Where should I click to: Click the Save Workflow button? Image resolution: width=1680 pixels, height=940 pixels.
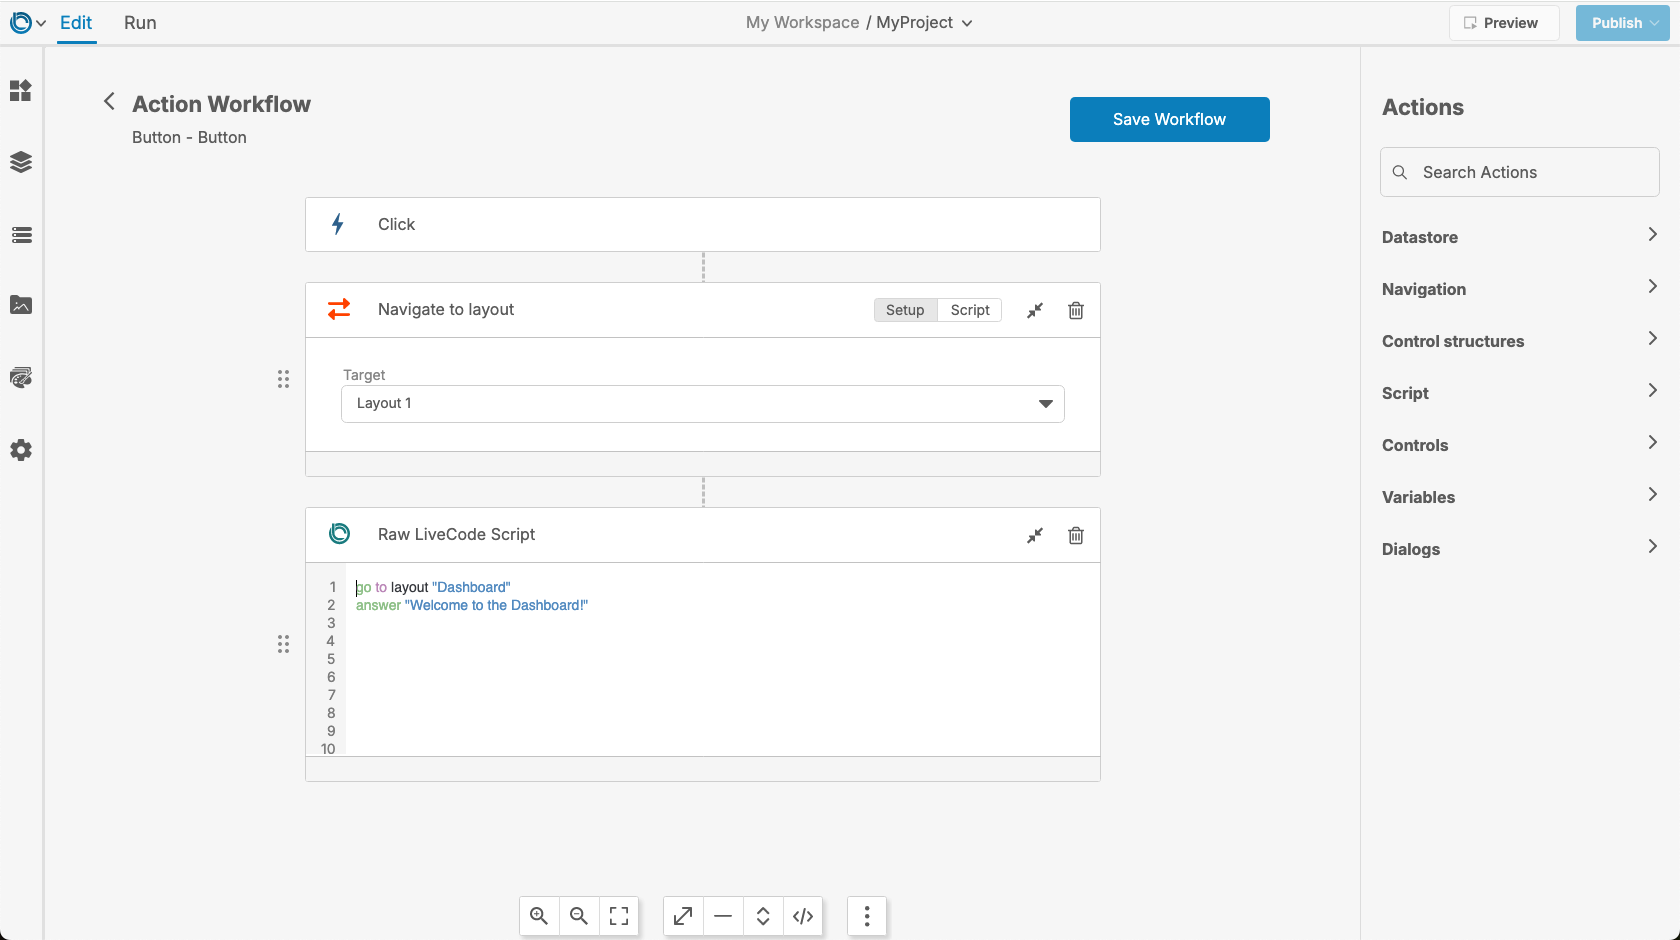(x=1170, y=119)
